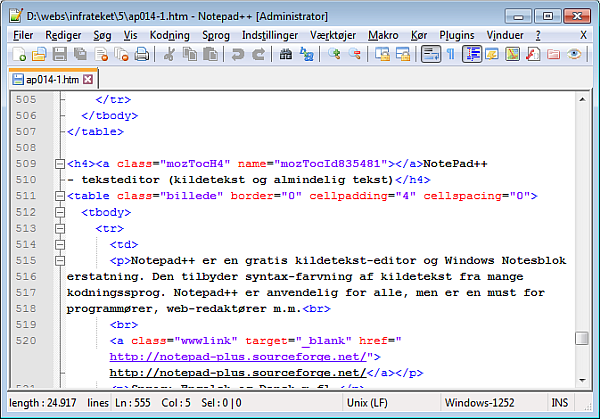Collapse the p fold at line 515

(x=60, y=261)
